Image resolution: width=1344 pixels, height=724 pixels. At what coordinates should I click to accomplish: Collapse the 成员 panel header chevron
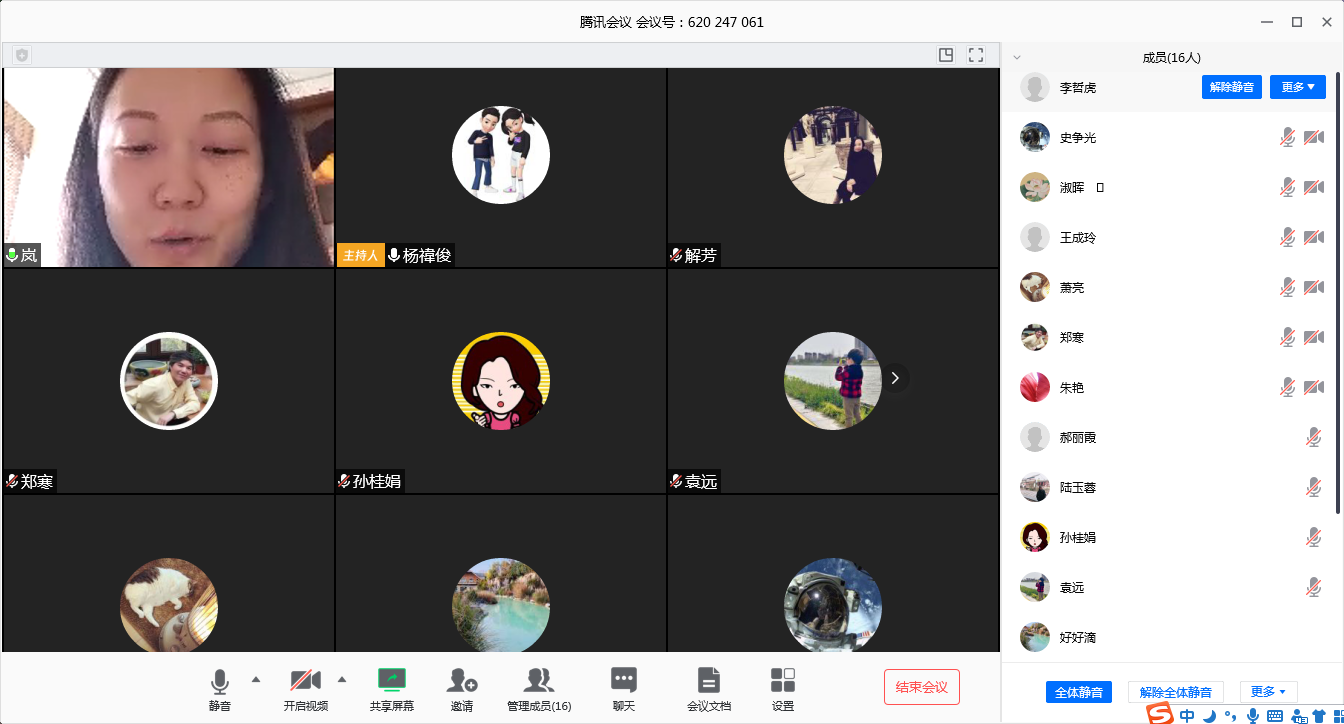(x=1017, y=58)
